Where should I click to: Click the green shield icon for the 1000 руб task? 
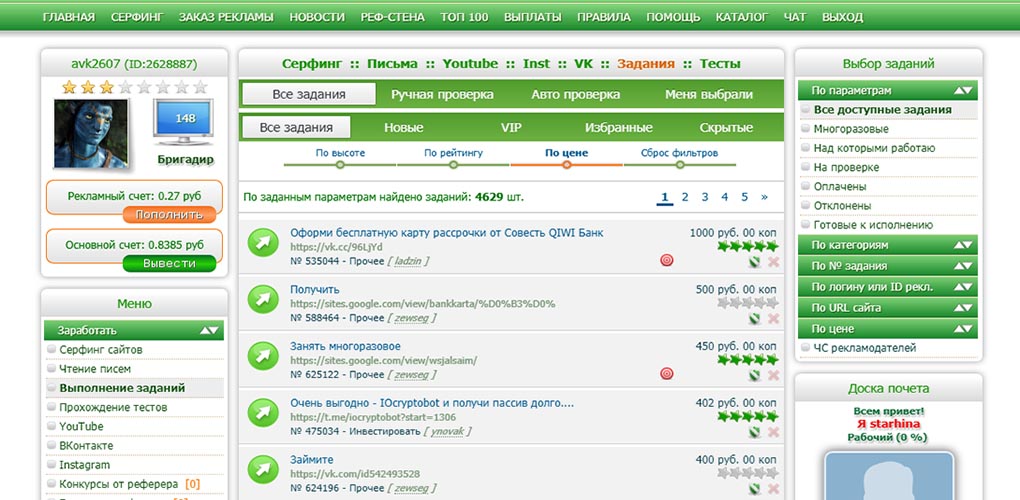755,262
